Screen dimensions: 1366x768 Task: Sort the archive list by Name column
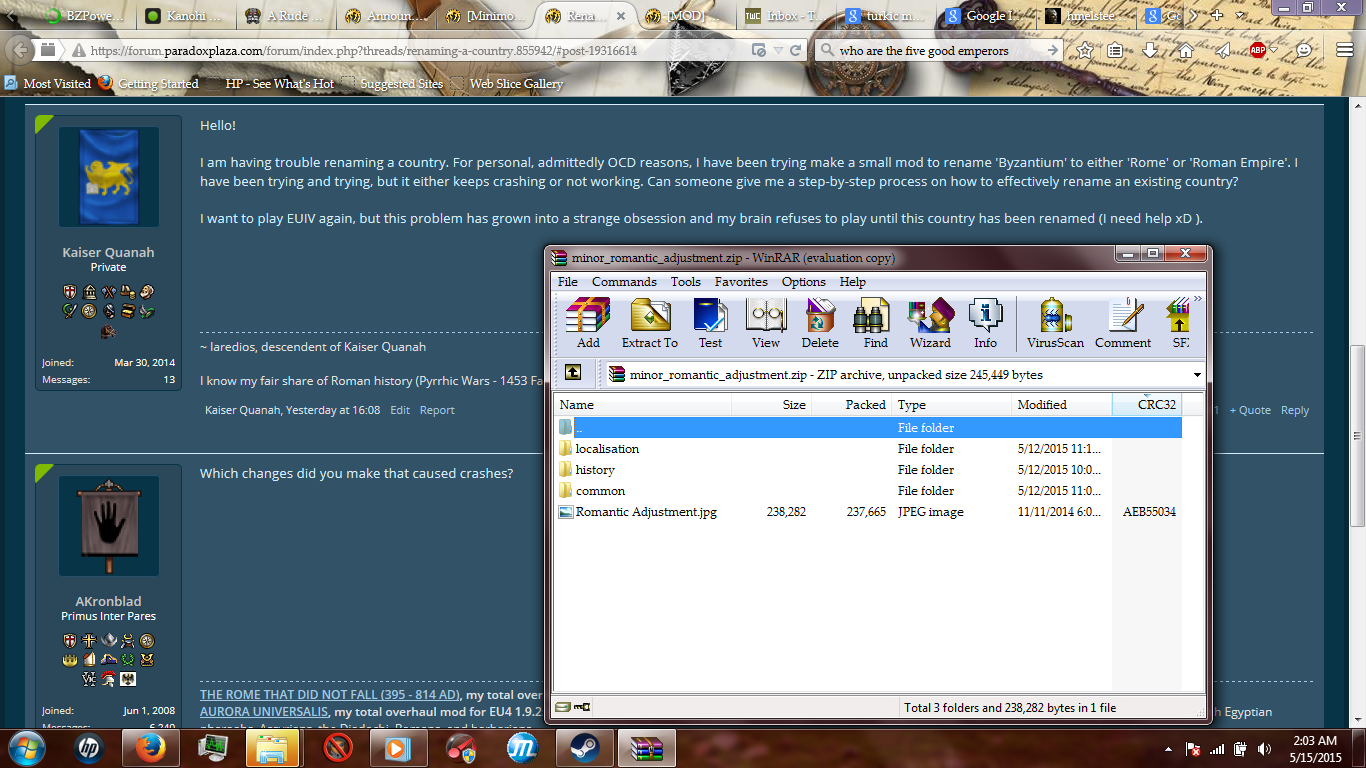point(643,405)
